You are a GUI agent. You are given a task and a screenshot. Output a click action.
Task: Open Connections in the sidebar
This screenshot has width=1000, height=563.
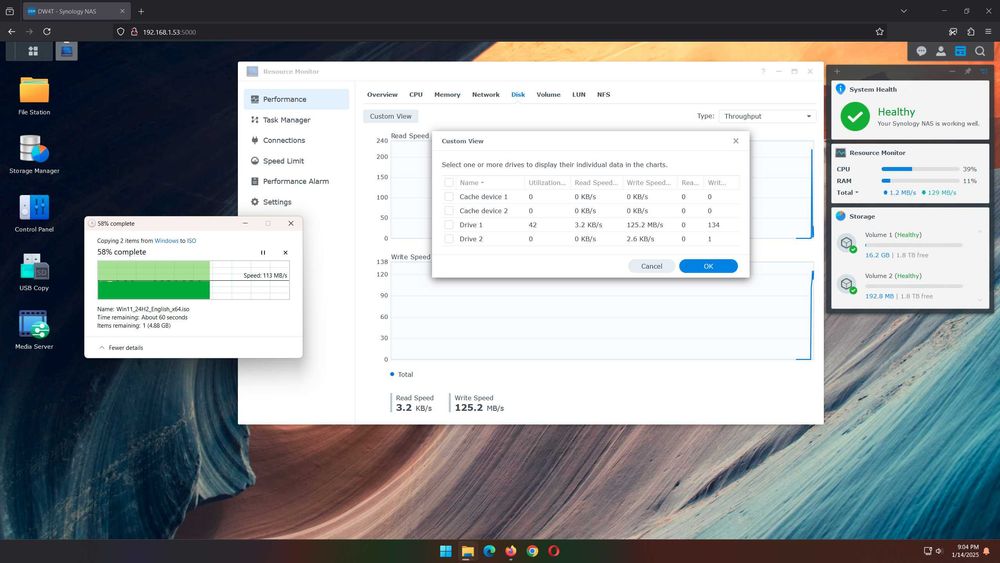[x=297, y=140]
